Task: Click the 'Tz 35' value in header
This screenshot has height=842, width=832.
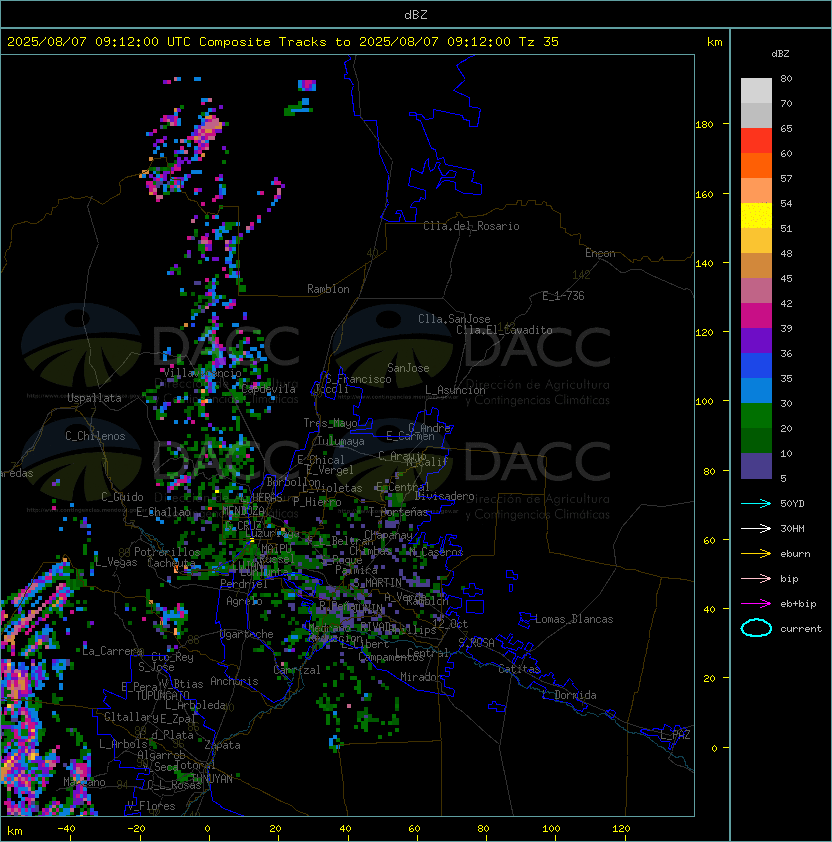Action: tap(539, 42)
